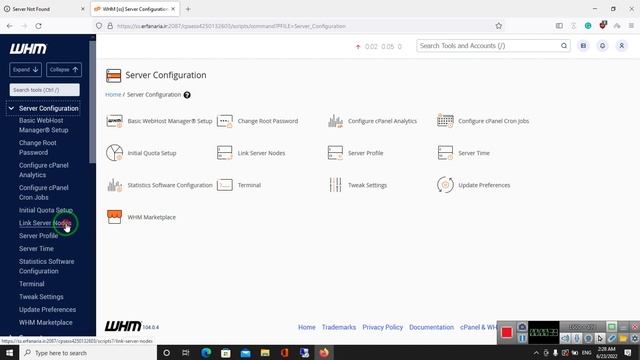Open the Server Profile icon in main panel
The width and height of the screenshot is (640, 360).
point(335,153)
